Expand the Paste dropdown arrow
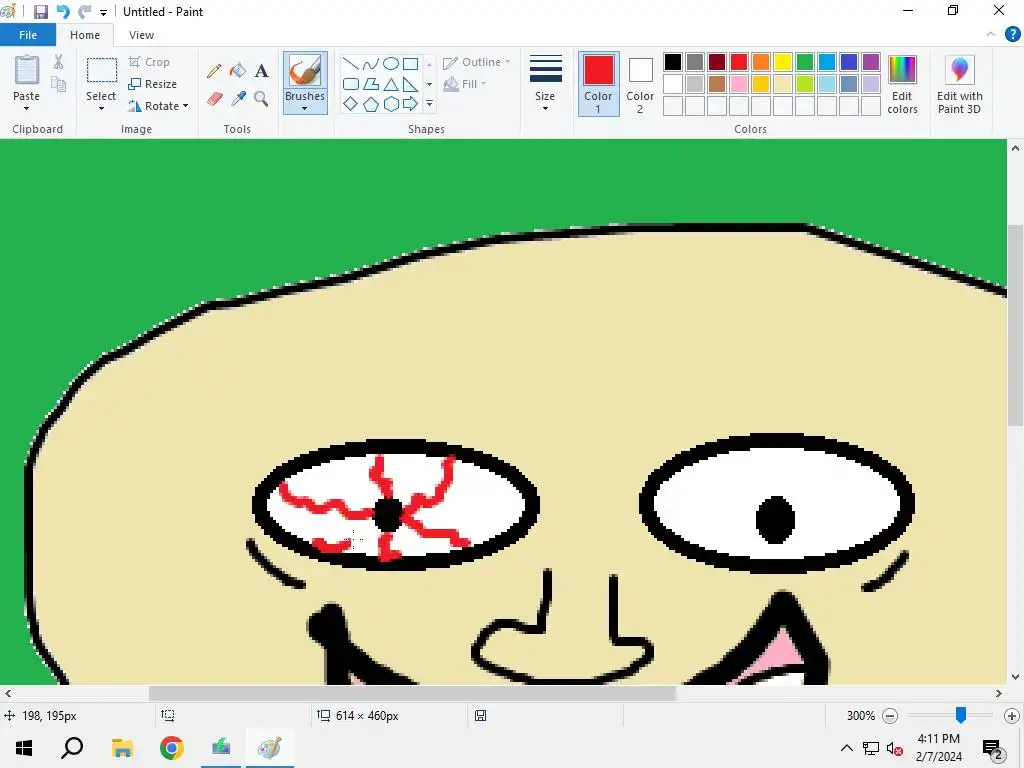Viewport: 1024px width, 768px height. [27, 108]
